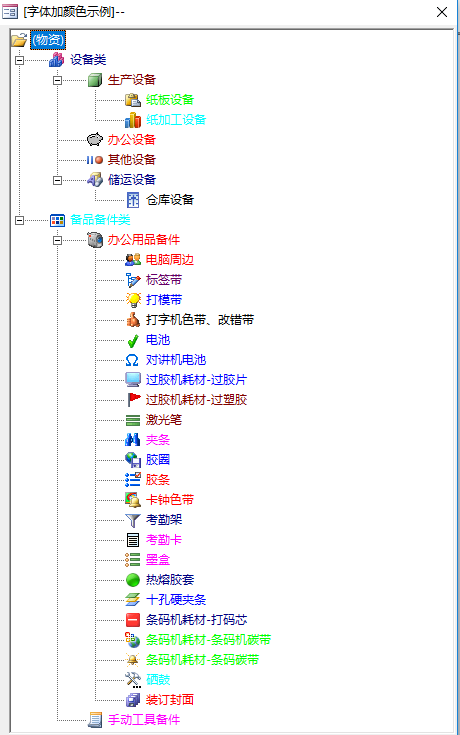Viewport: 460px width, 735px height.
Task: Select the 装订封面 item
Action: (170, 700)
